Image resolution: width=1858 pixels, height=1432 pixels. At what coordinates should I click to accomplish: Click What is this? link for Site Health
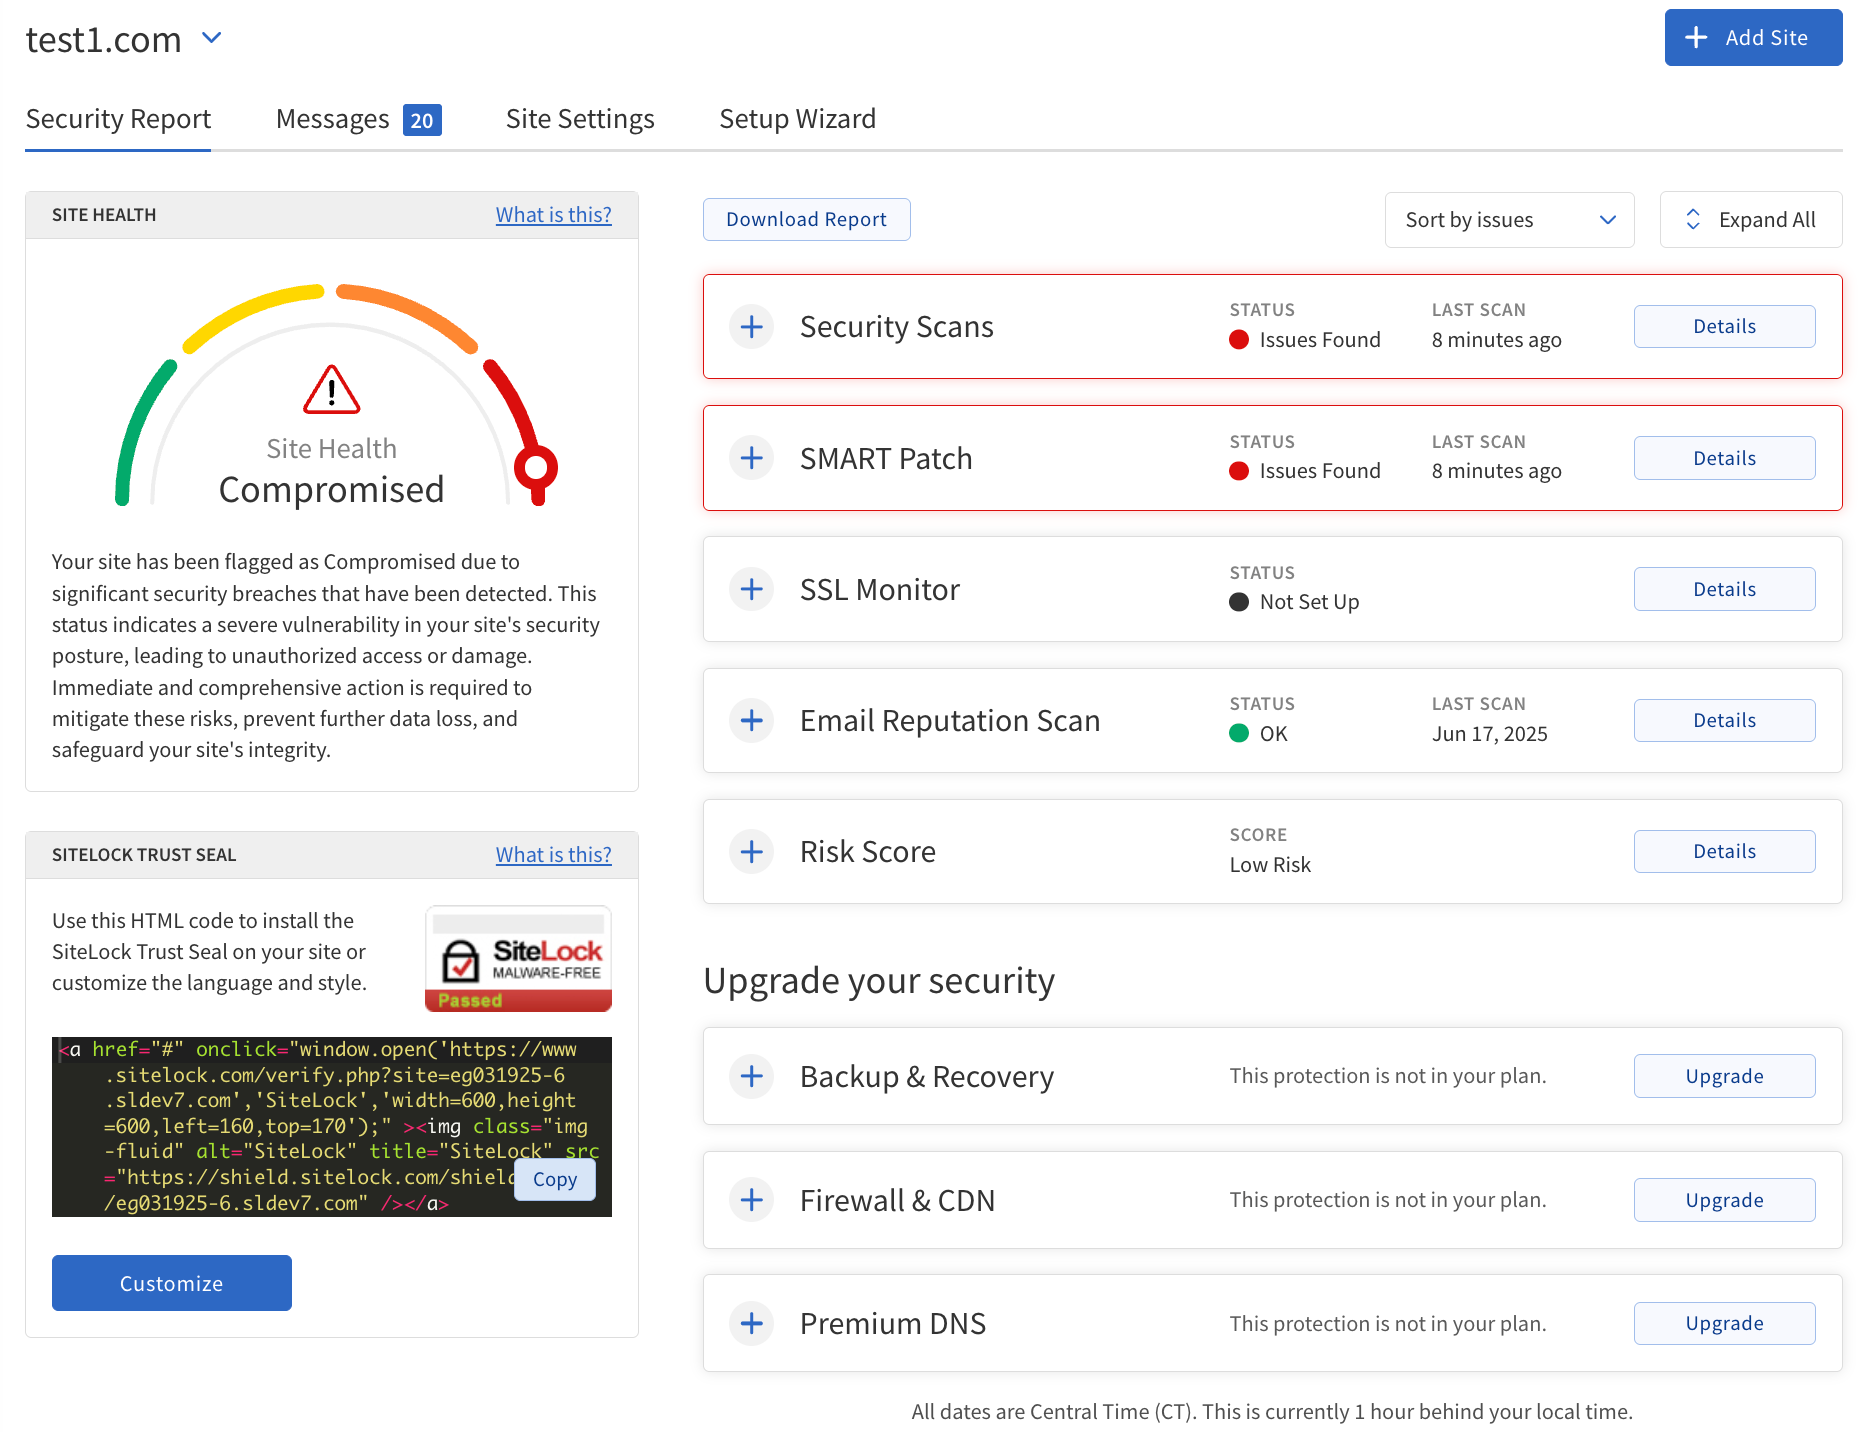click(553, 215)
